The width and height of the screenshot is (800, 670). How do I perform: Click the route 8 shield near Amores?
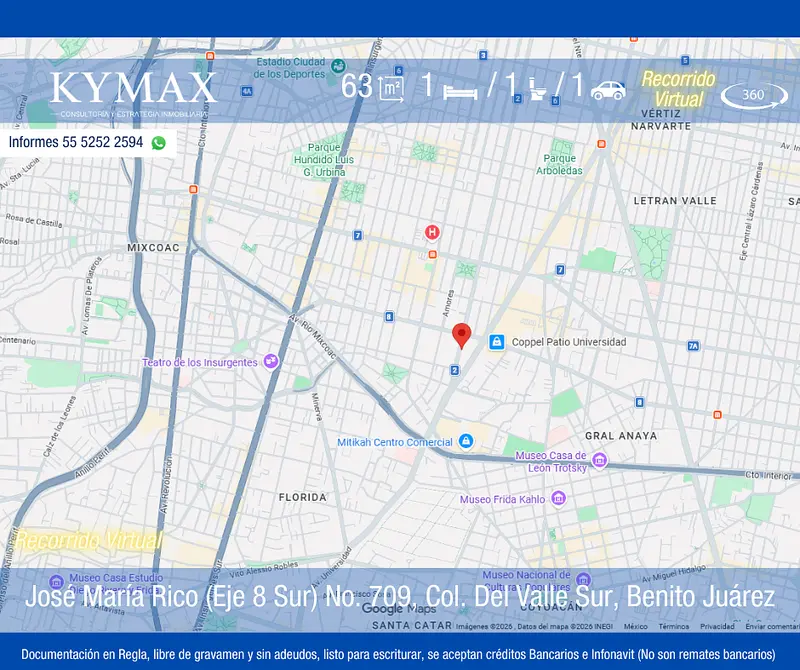389,317
